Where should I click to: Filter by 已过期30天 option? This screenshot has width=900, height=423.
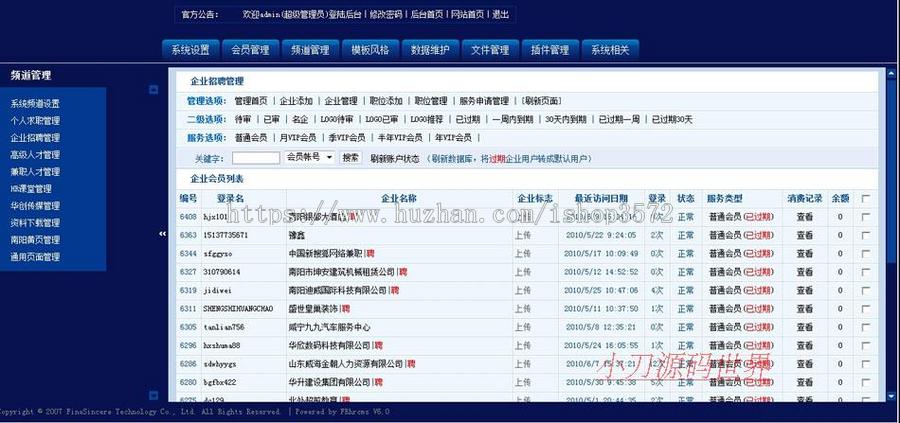click(672, 120)
